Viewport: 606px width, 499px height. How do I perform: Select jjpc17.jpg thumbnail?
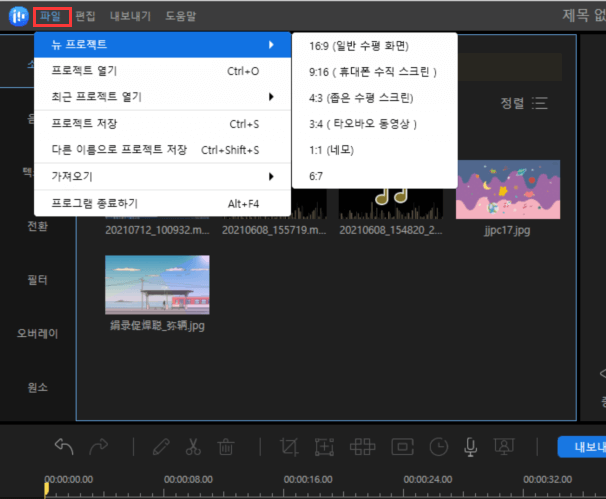(508, 189)
